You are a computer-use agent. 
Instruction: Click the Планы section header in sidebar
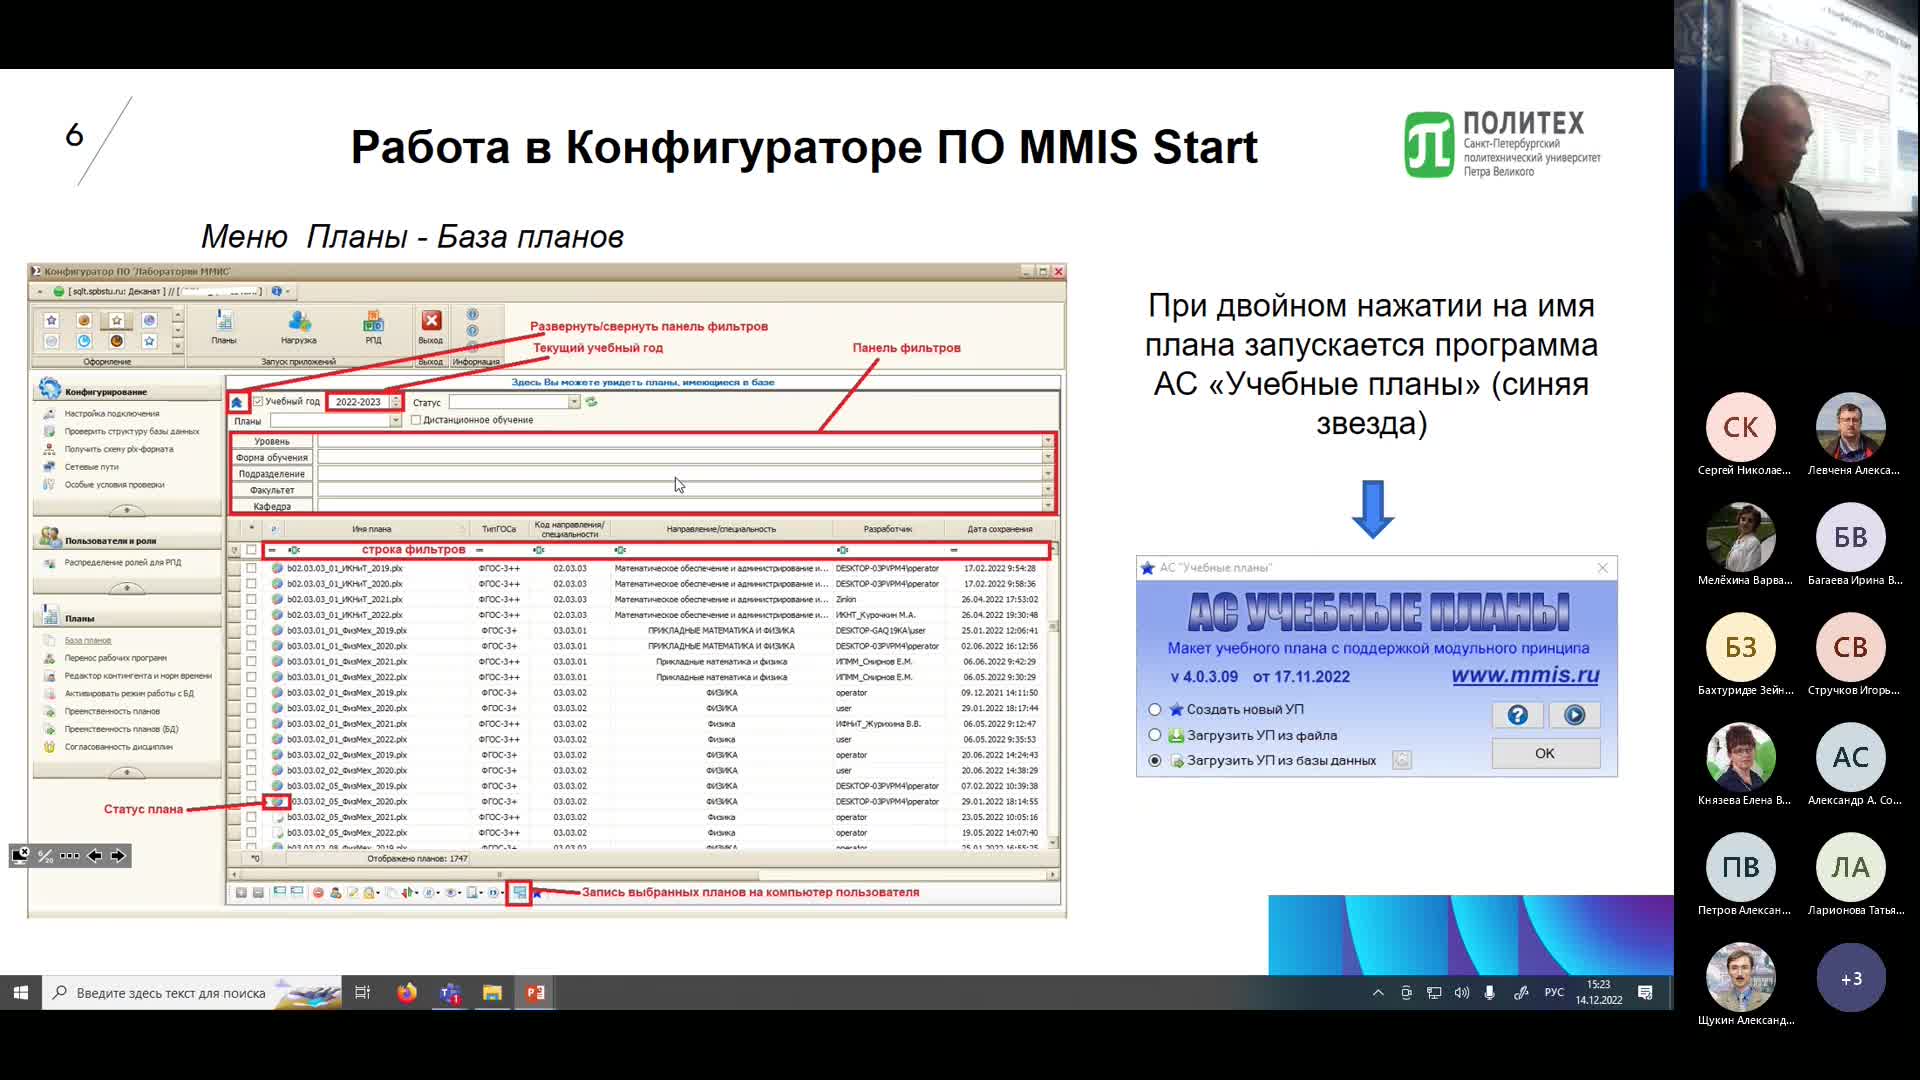coord(127,618)
